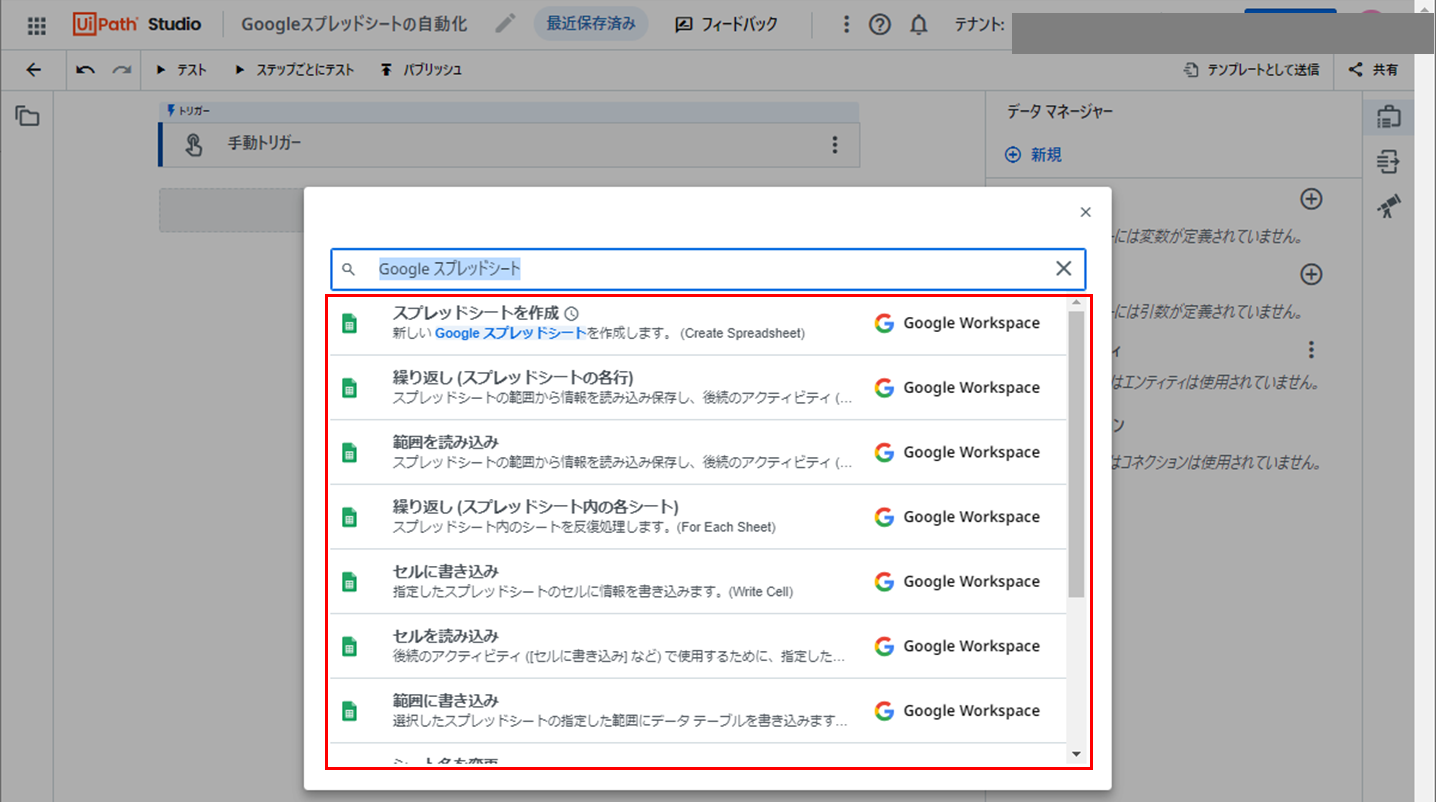Select the 手動トリガー trigger card
Screen dimensions: 1436x802
point(509,144)
